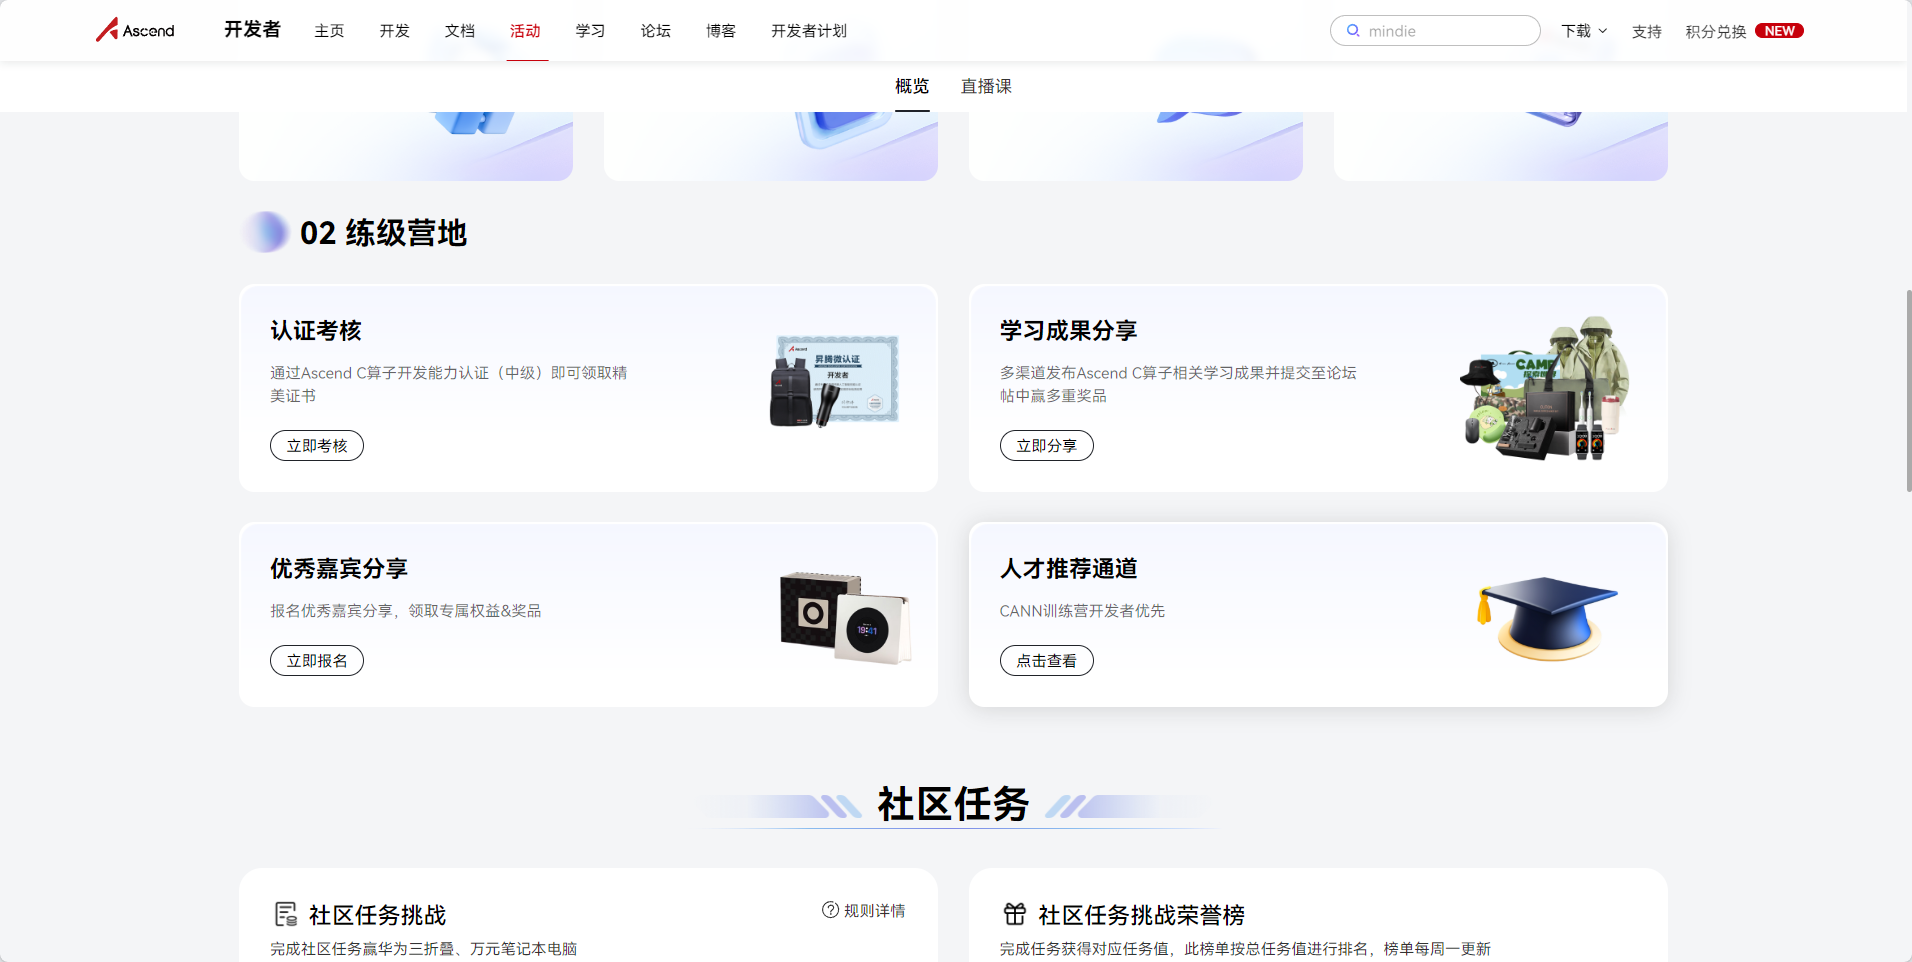Click the 立即分享 button

click(x=1046, y=445)
